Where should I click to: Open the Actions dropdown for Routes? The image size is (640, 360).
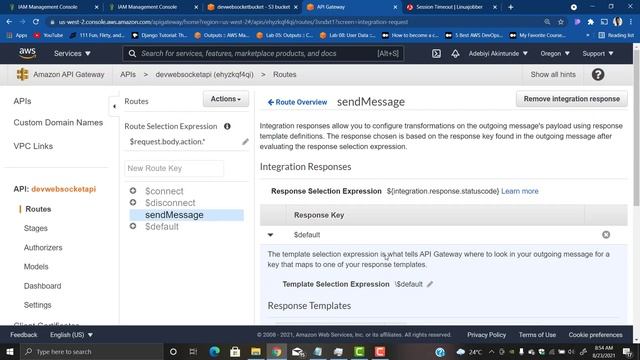226,99
